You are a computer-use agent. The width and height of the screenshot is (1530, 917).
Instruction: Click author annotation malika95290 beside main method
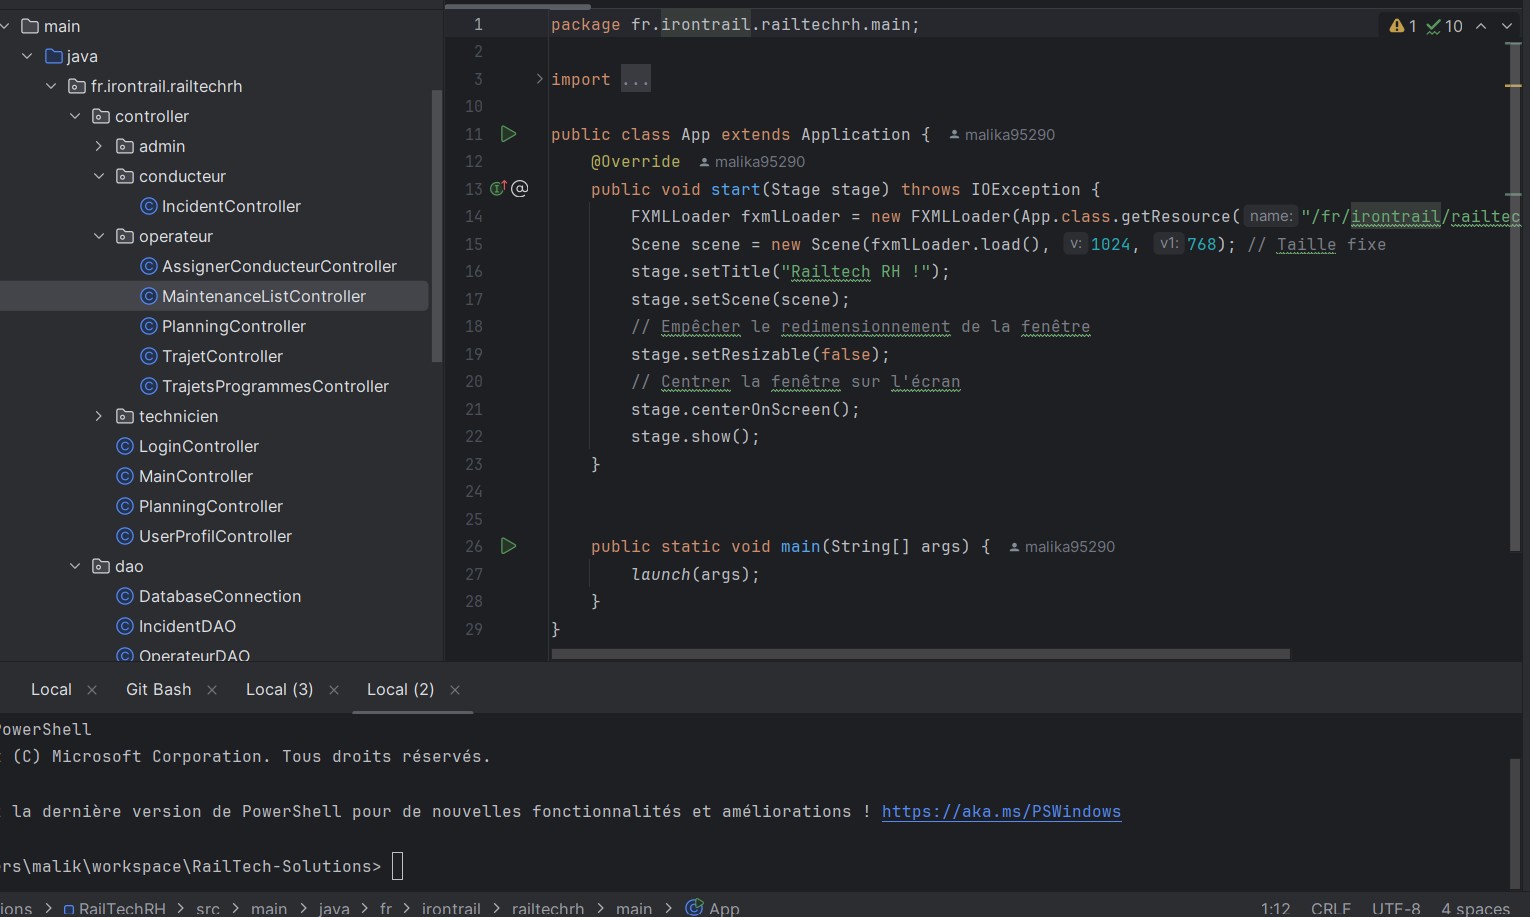[1062, 547]
